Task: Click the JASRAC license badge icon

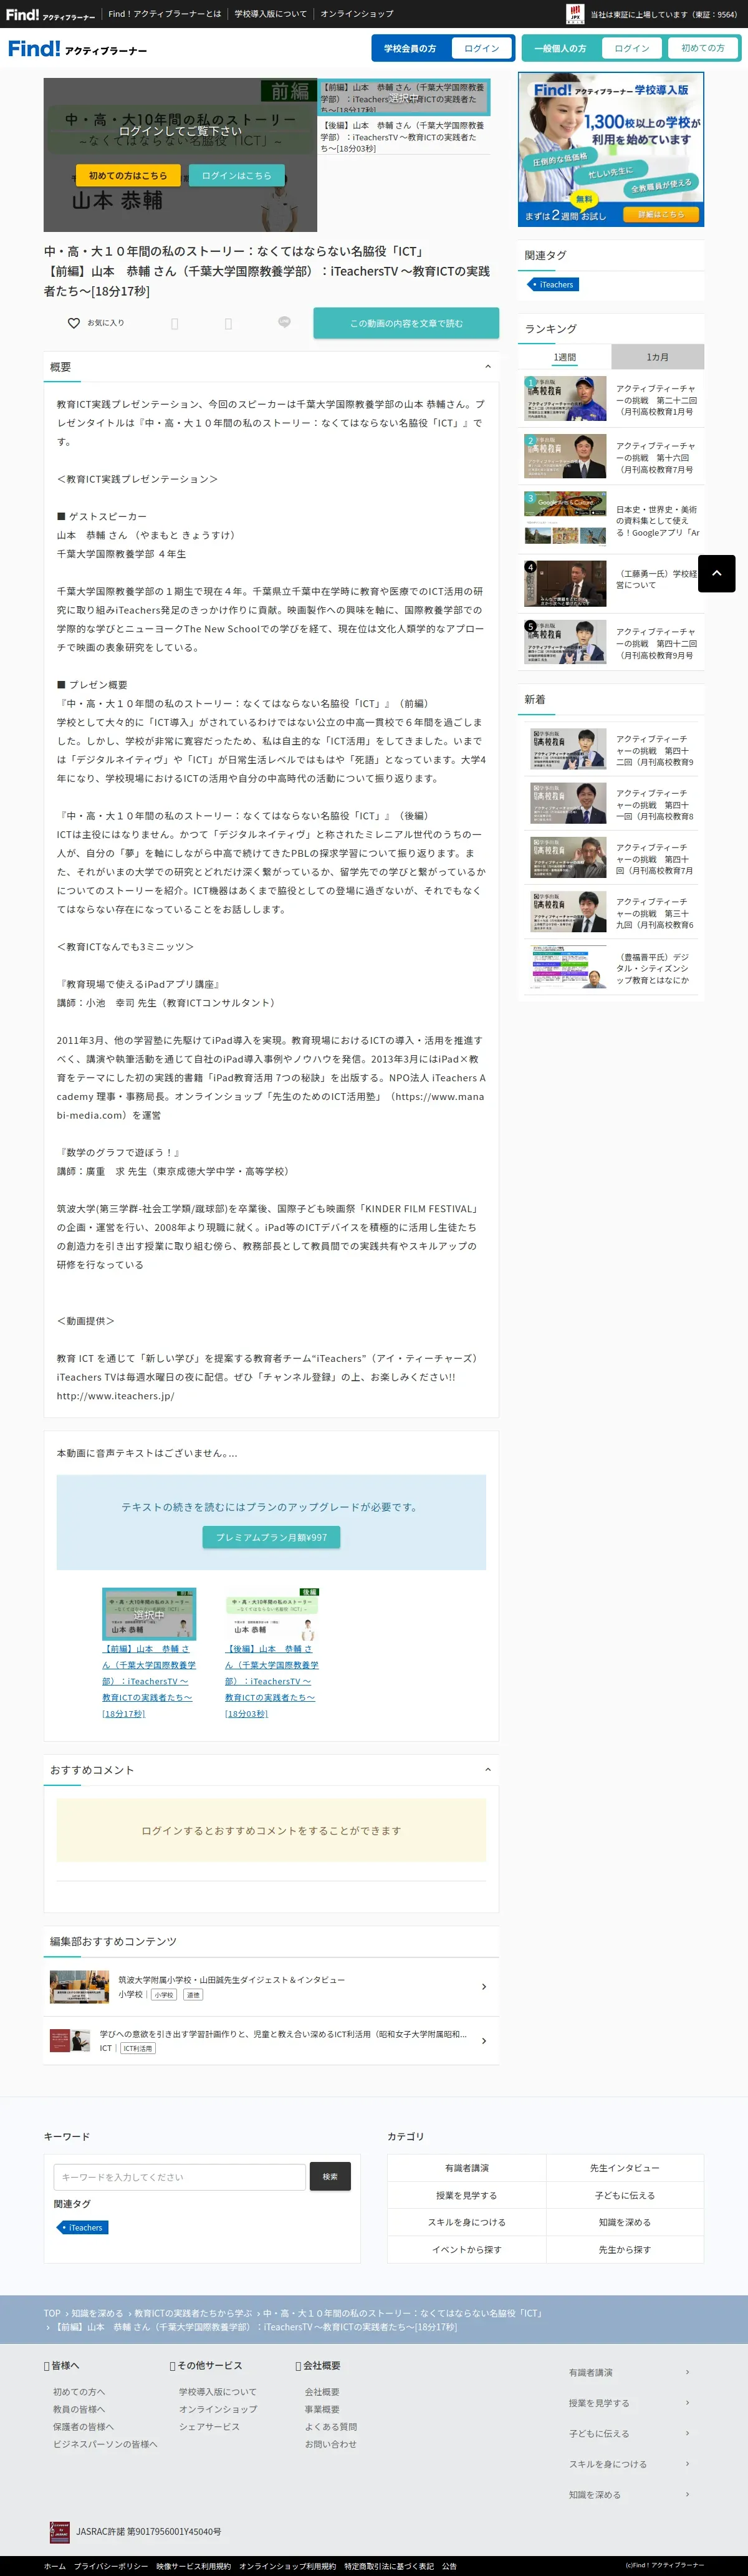Action: tap(60, 2531)
